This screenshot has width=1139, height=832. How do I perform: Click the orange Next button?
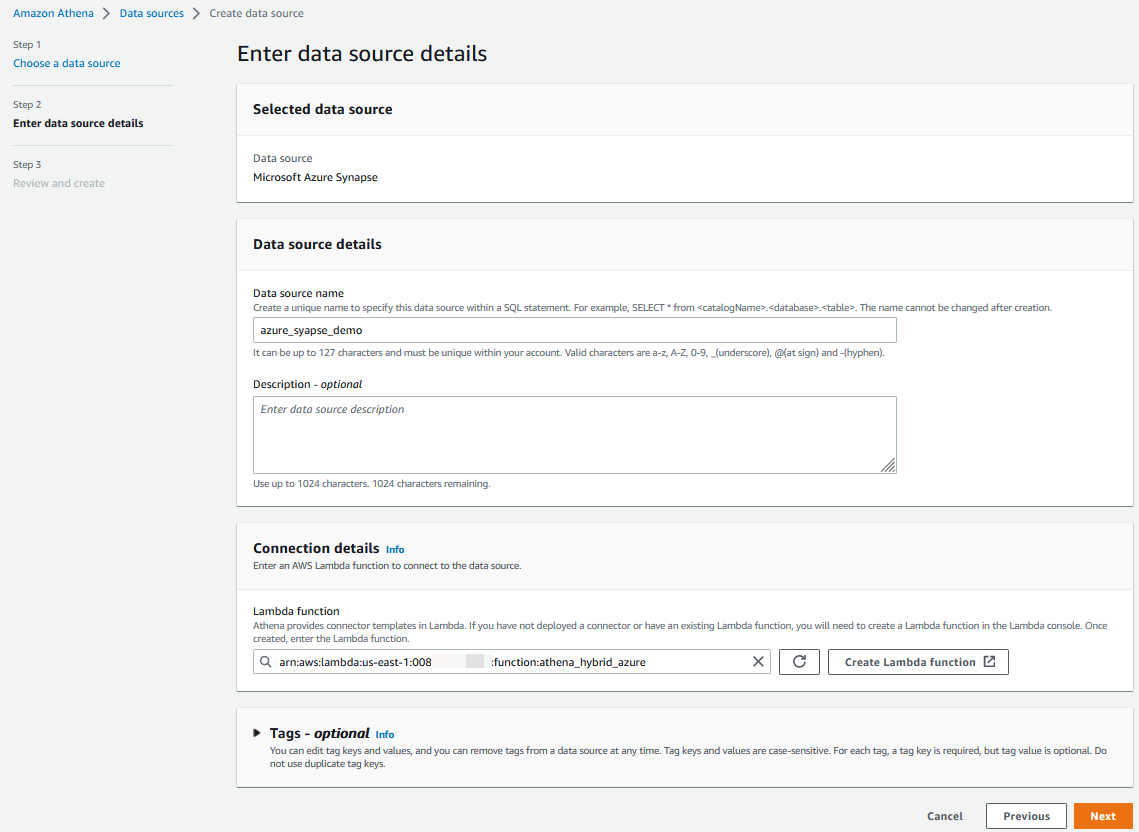point(1103,816)
